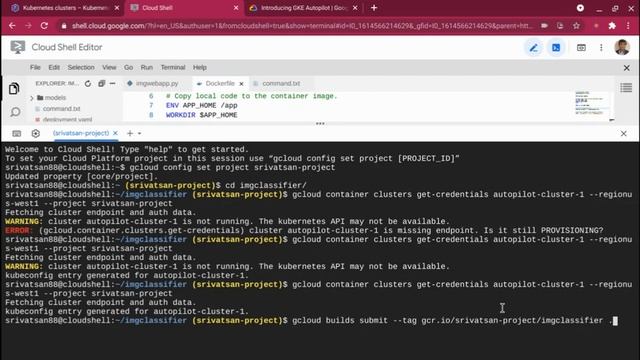Close the srivatsan-project terminal tab
The width and height of the screenshot is (640, 360).
coord(115,133)
